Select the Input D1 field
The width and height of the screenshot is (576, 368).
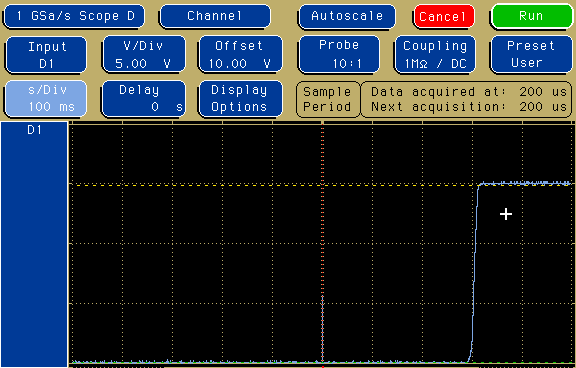(46, 55)
